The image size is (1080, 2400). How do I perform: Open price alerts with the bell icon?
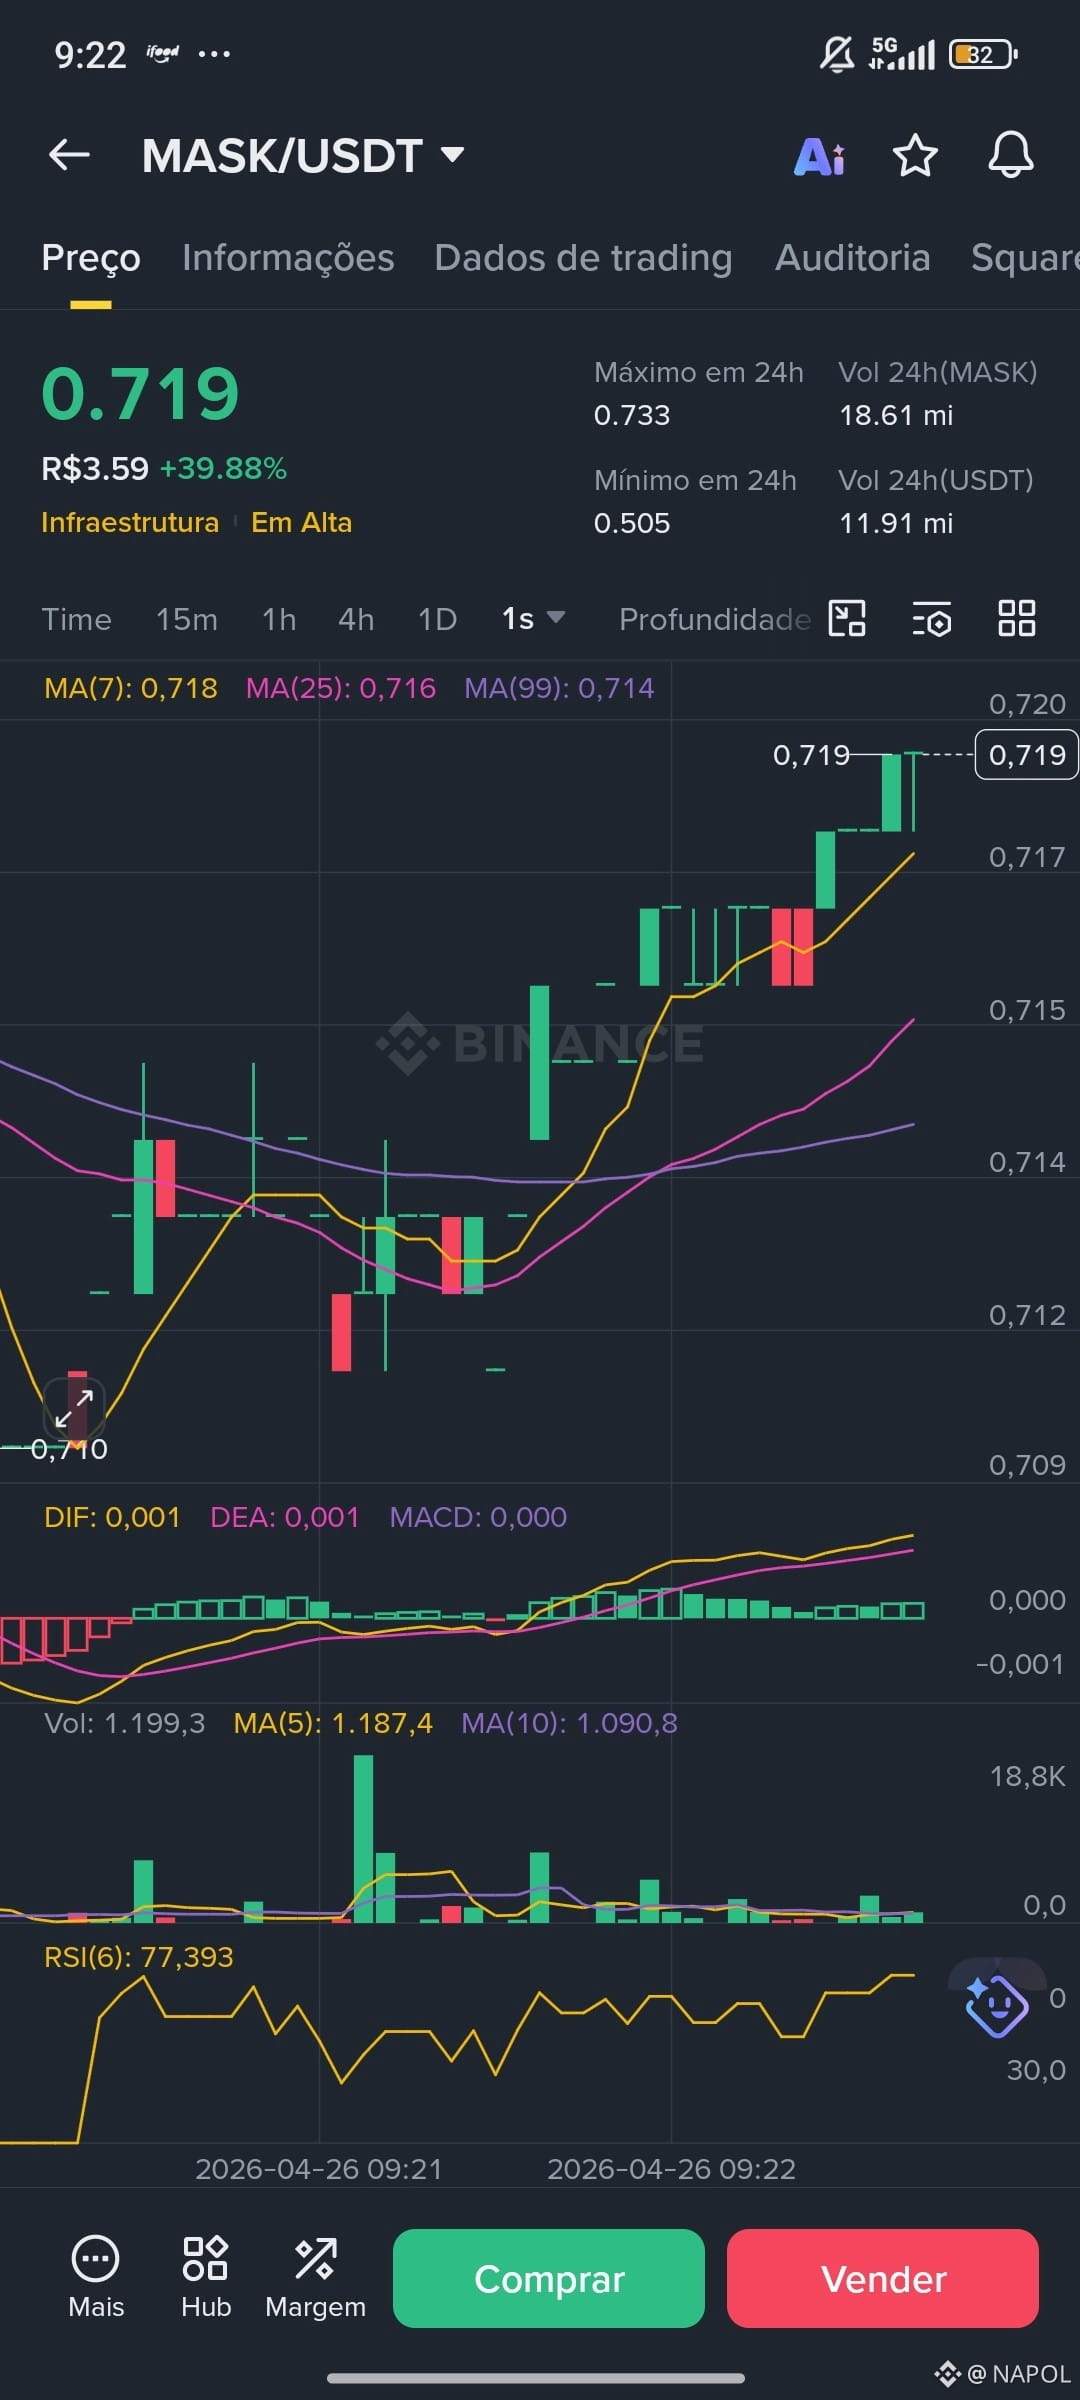[1010, 155]
